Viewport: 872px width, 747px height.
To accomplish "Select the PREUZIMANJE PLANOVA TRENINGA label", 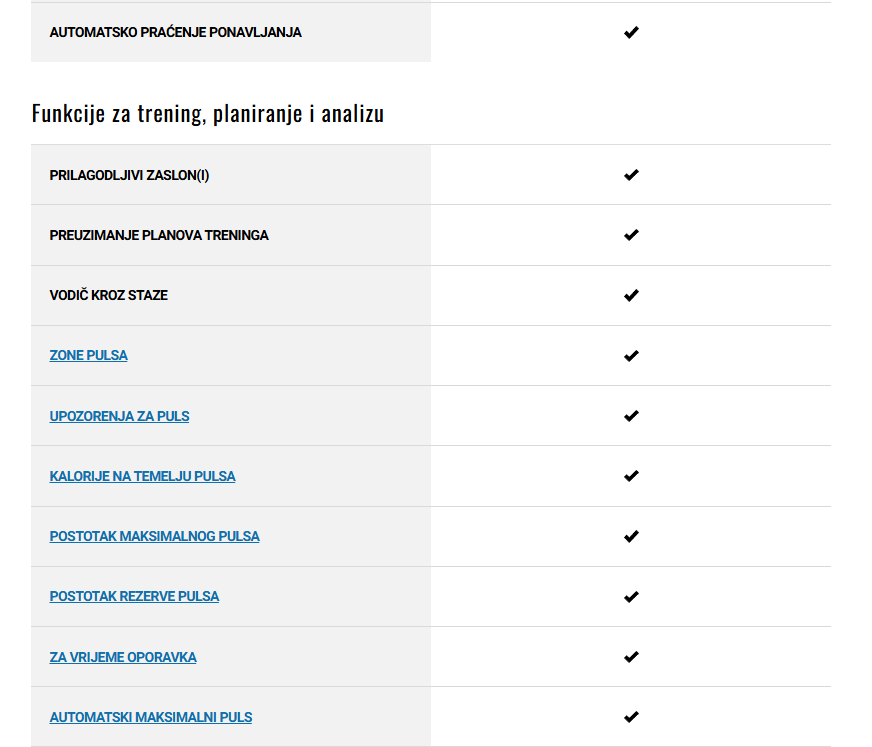I will pyautogui.click(x=159, y=235).
